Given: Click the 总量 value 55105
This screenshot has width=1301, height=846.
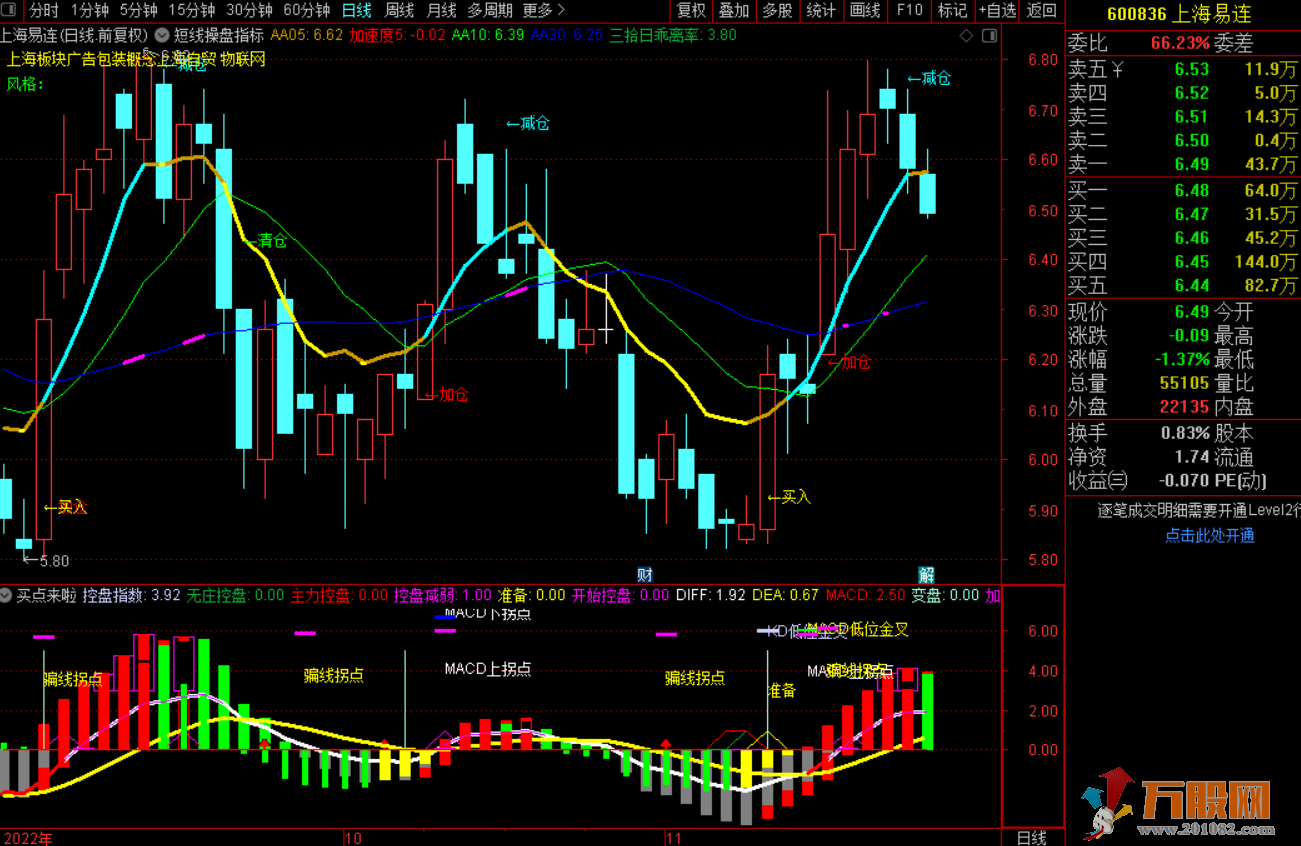Looking at the screenshot, I should coord(1184,383).
